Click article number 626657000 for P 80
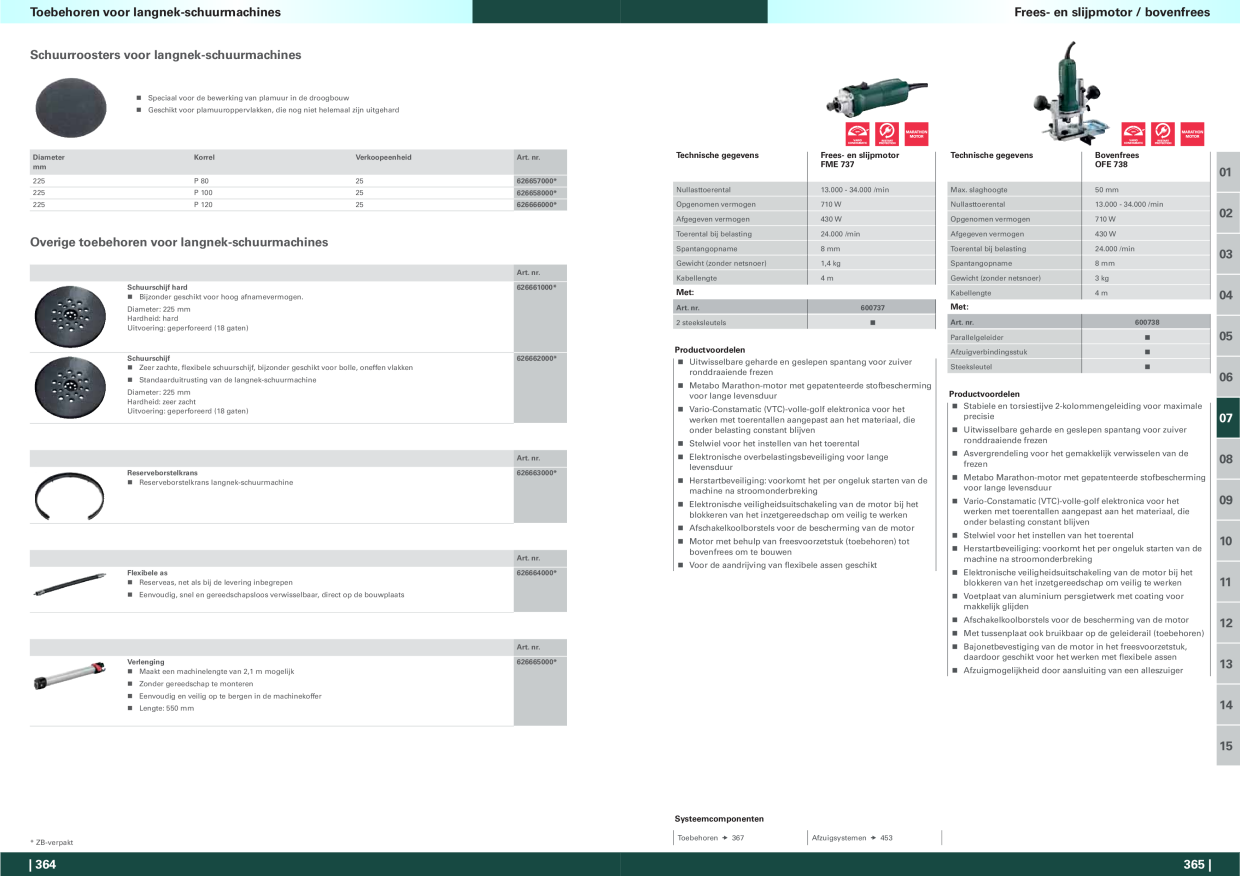 536,181
